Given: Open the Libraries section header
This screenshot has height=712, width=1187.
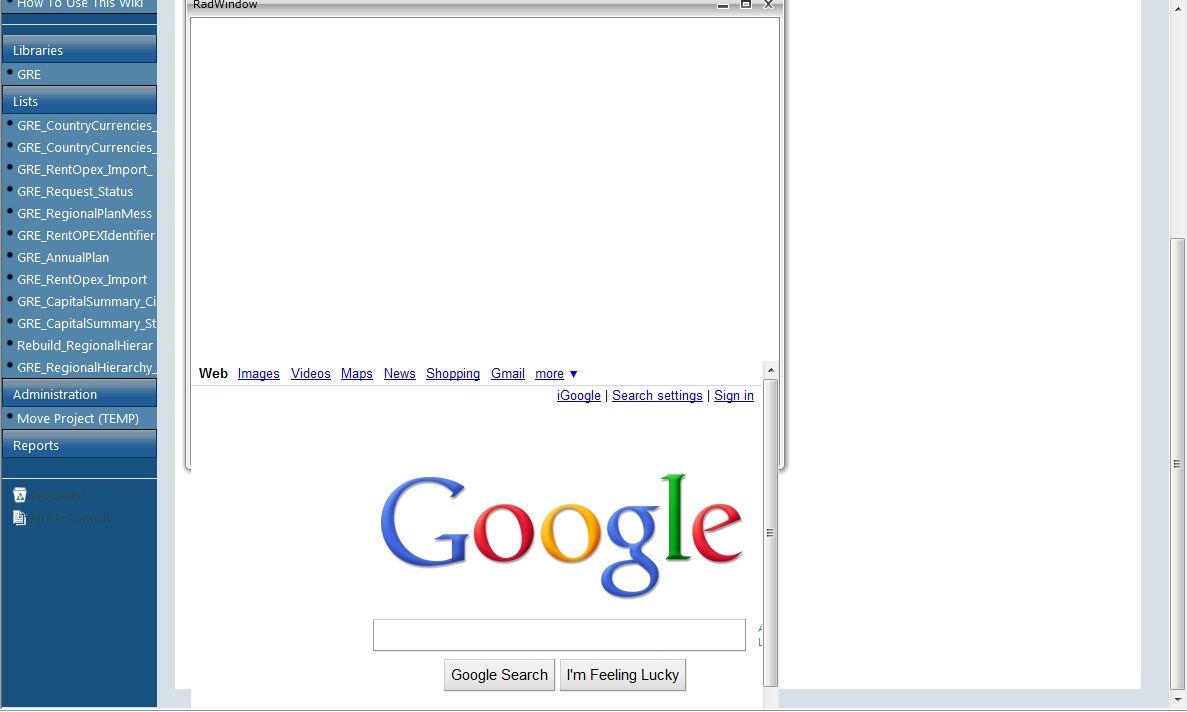Looking at the screenshot, I should [x=79, y=50].
